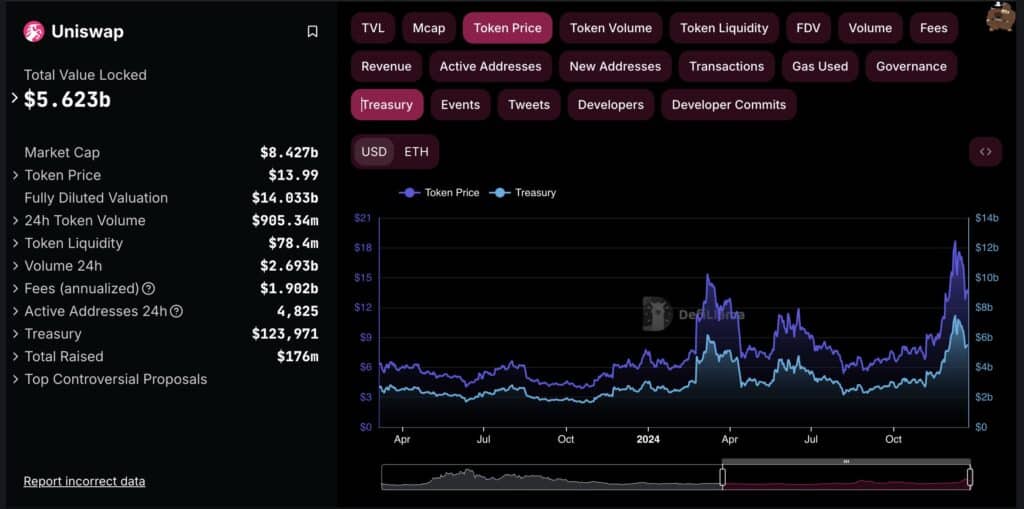
Task: Toggle the Mcap chart metric
Action: pos(429,28)
